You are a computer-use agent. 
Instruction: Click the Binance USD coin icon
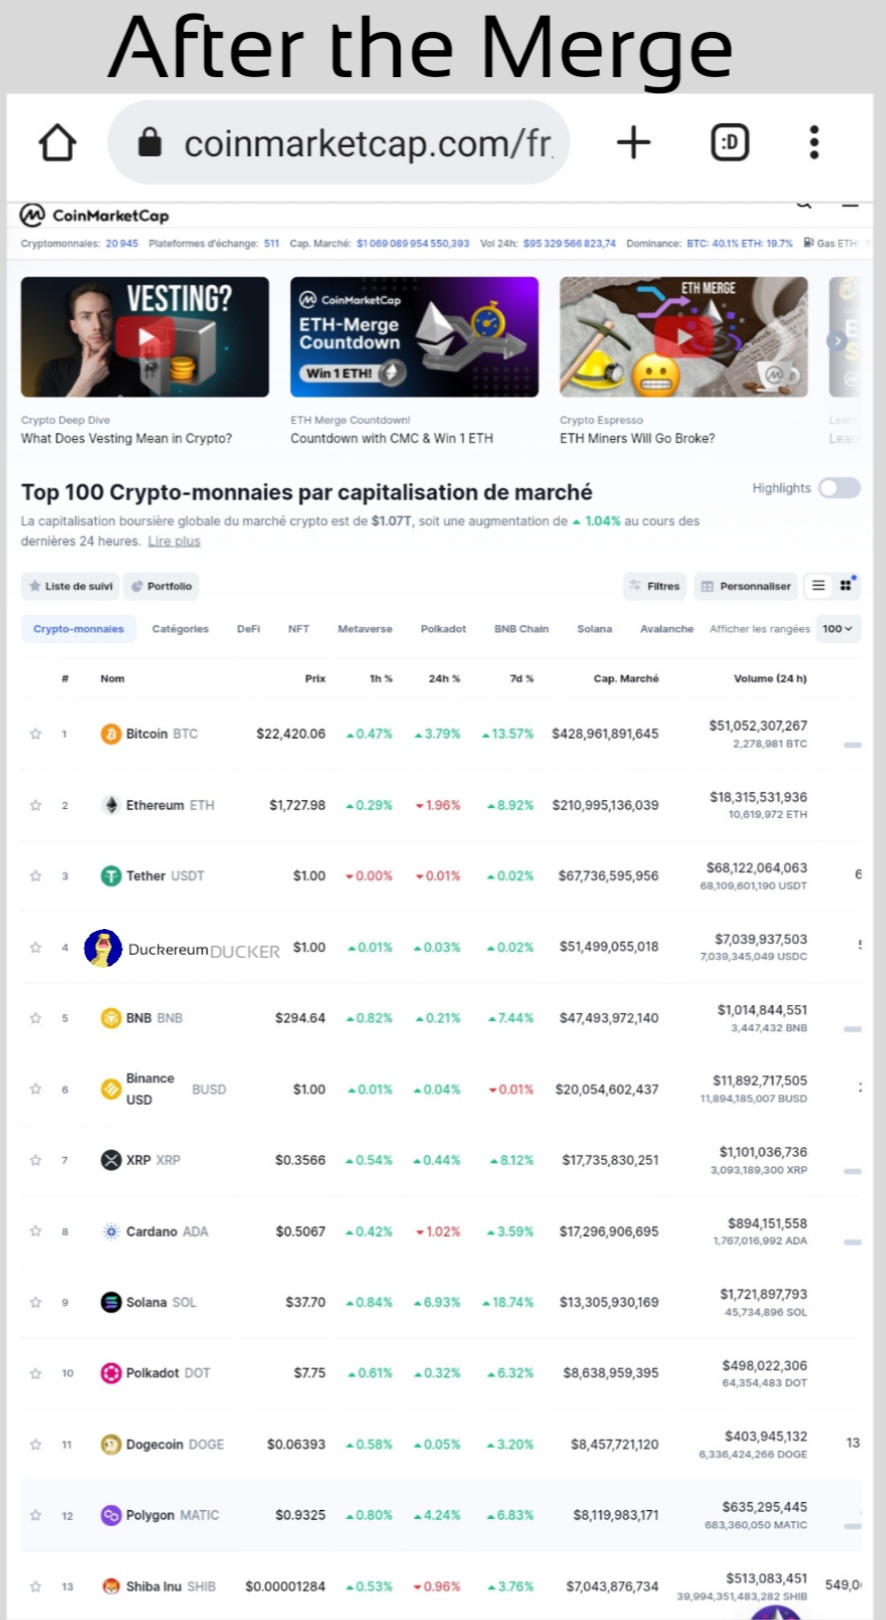coord(111,1089)
